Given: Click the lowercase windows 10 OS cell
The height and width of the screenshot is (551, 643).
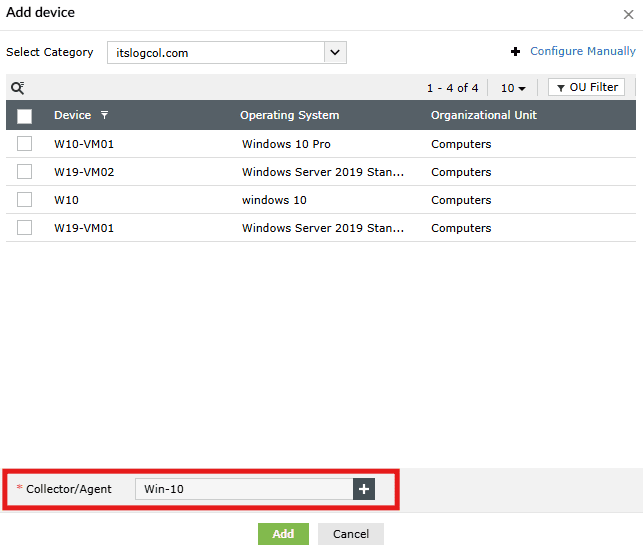Looking at the screenshot, I should (274, 200).
